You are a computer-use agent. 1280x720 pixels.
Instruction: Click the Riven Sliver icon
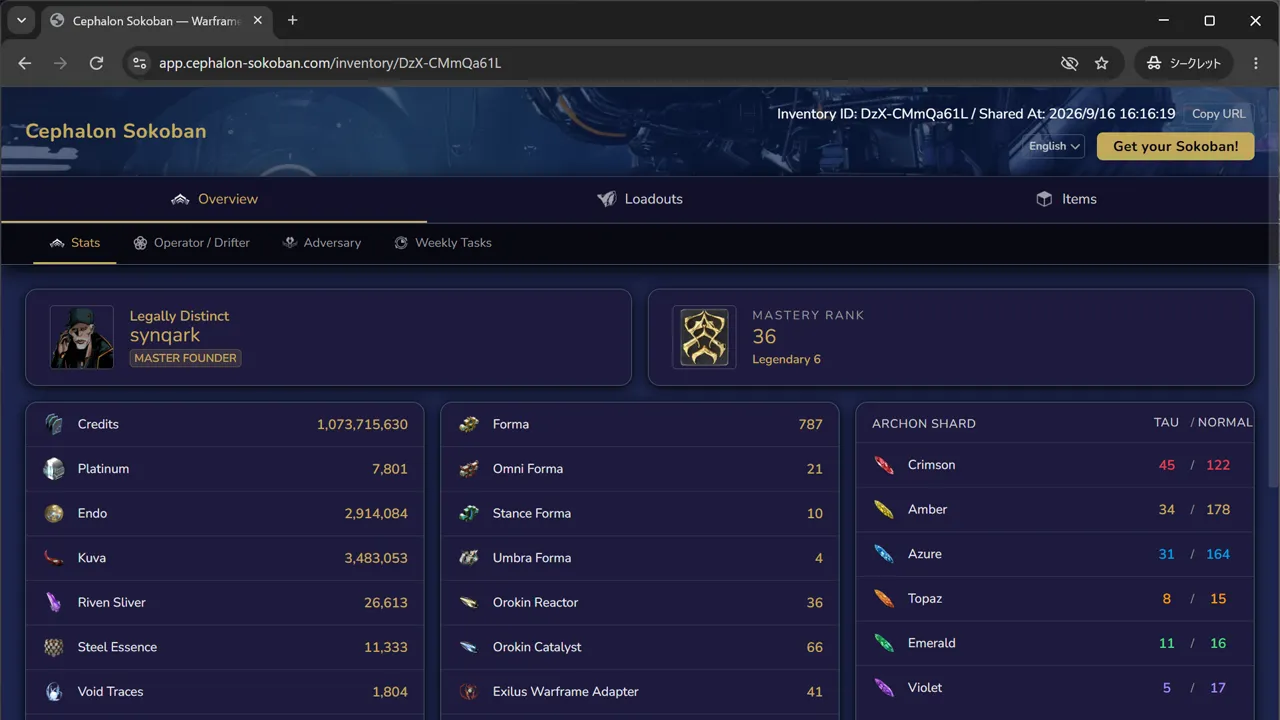pos(54,602)
